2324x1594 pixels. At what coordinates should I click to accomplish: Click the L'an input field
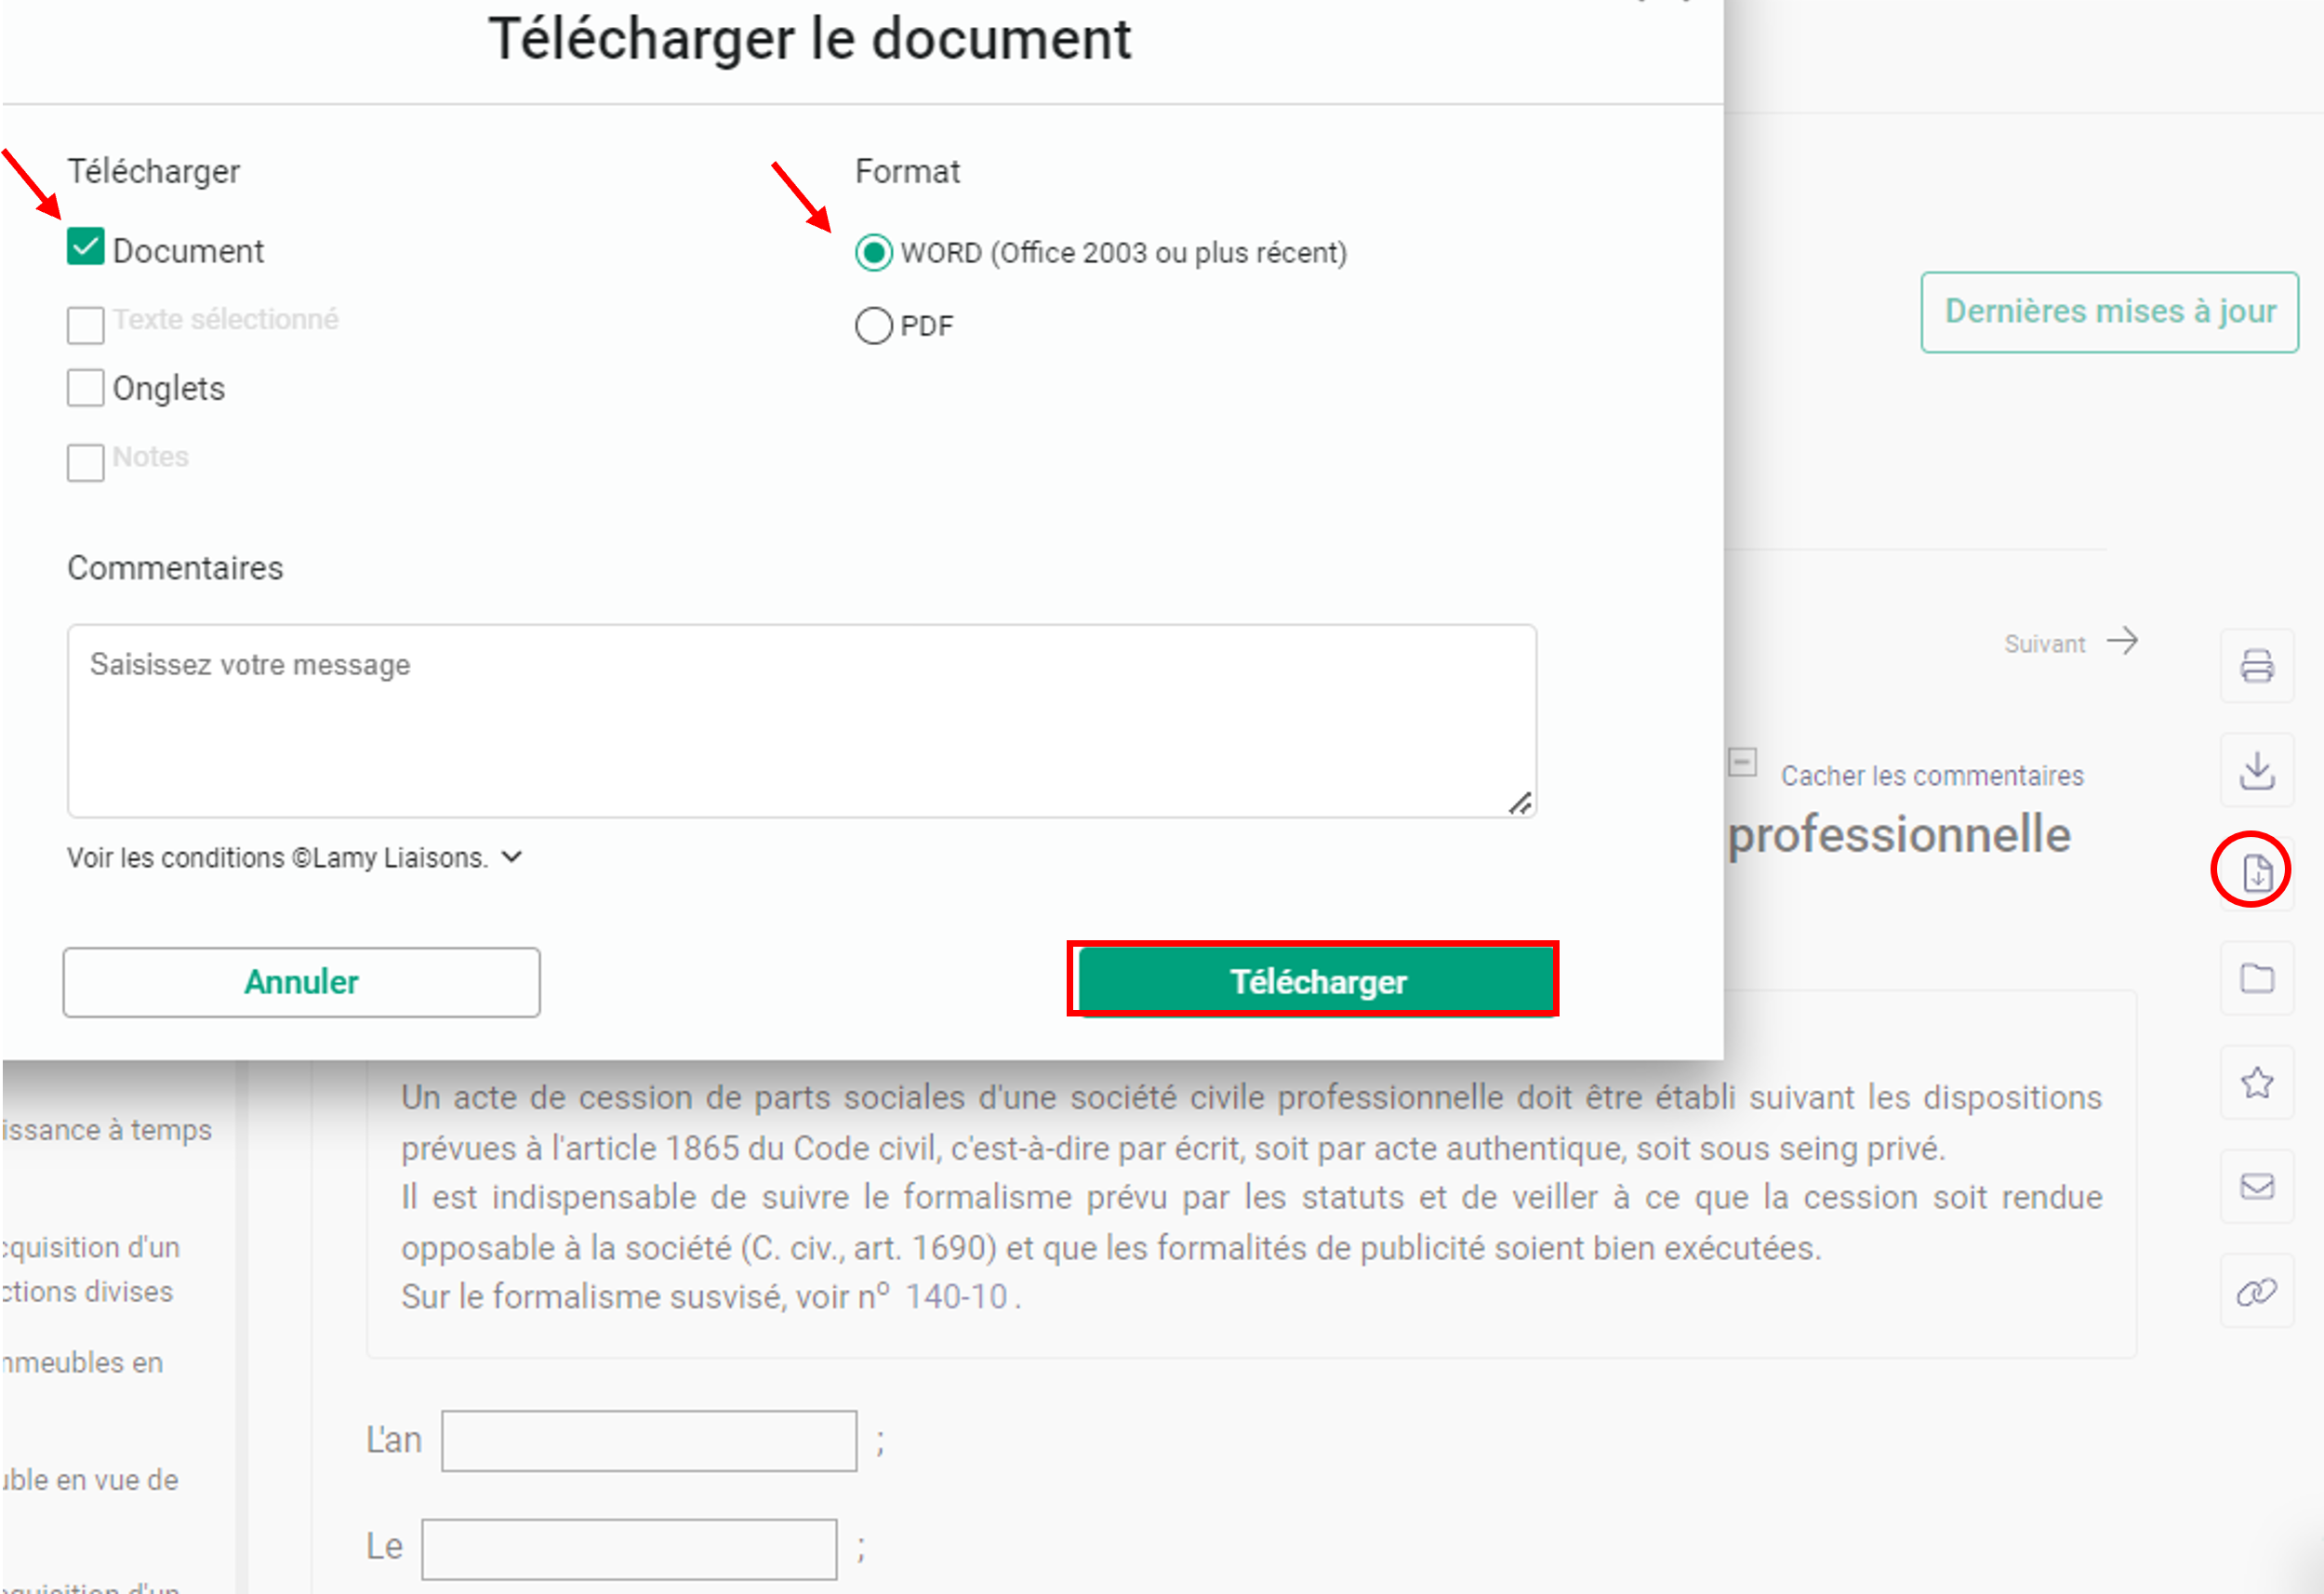pos(649,1440)
